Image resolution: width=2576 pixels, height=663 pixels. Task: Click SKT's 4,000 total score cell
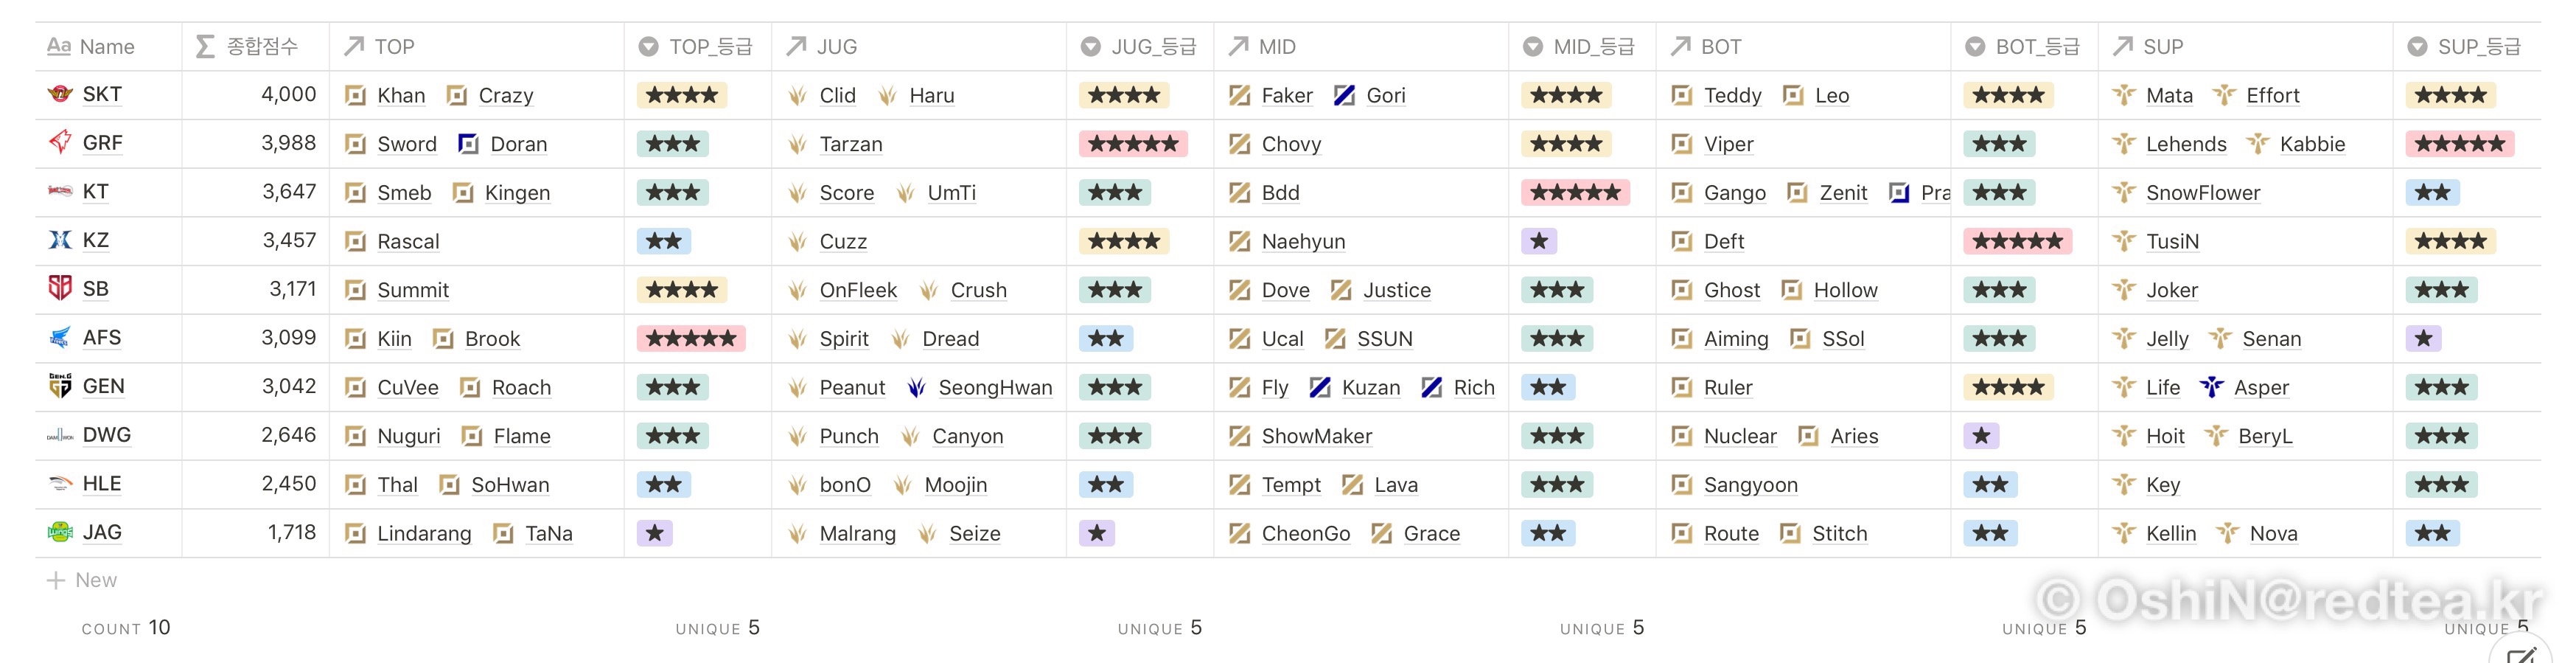(x=288, y=94)
